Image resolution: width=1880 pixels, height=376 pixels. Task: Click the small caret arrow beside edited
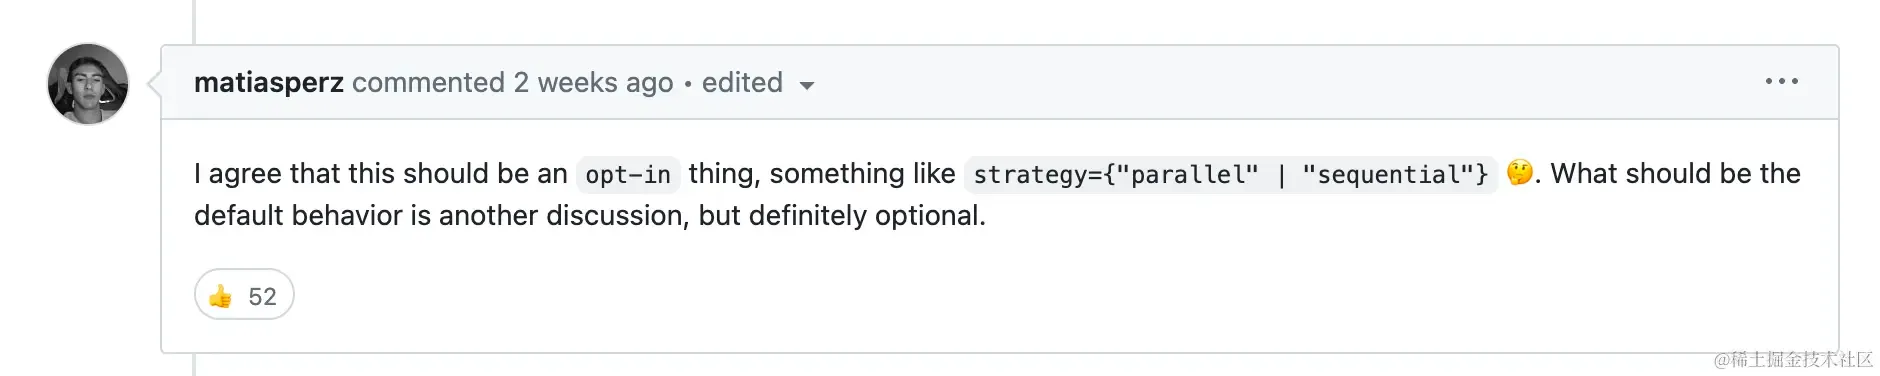pyautogui.click(x=806, y=86)
